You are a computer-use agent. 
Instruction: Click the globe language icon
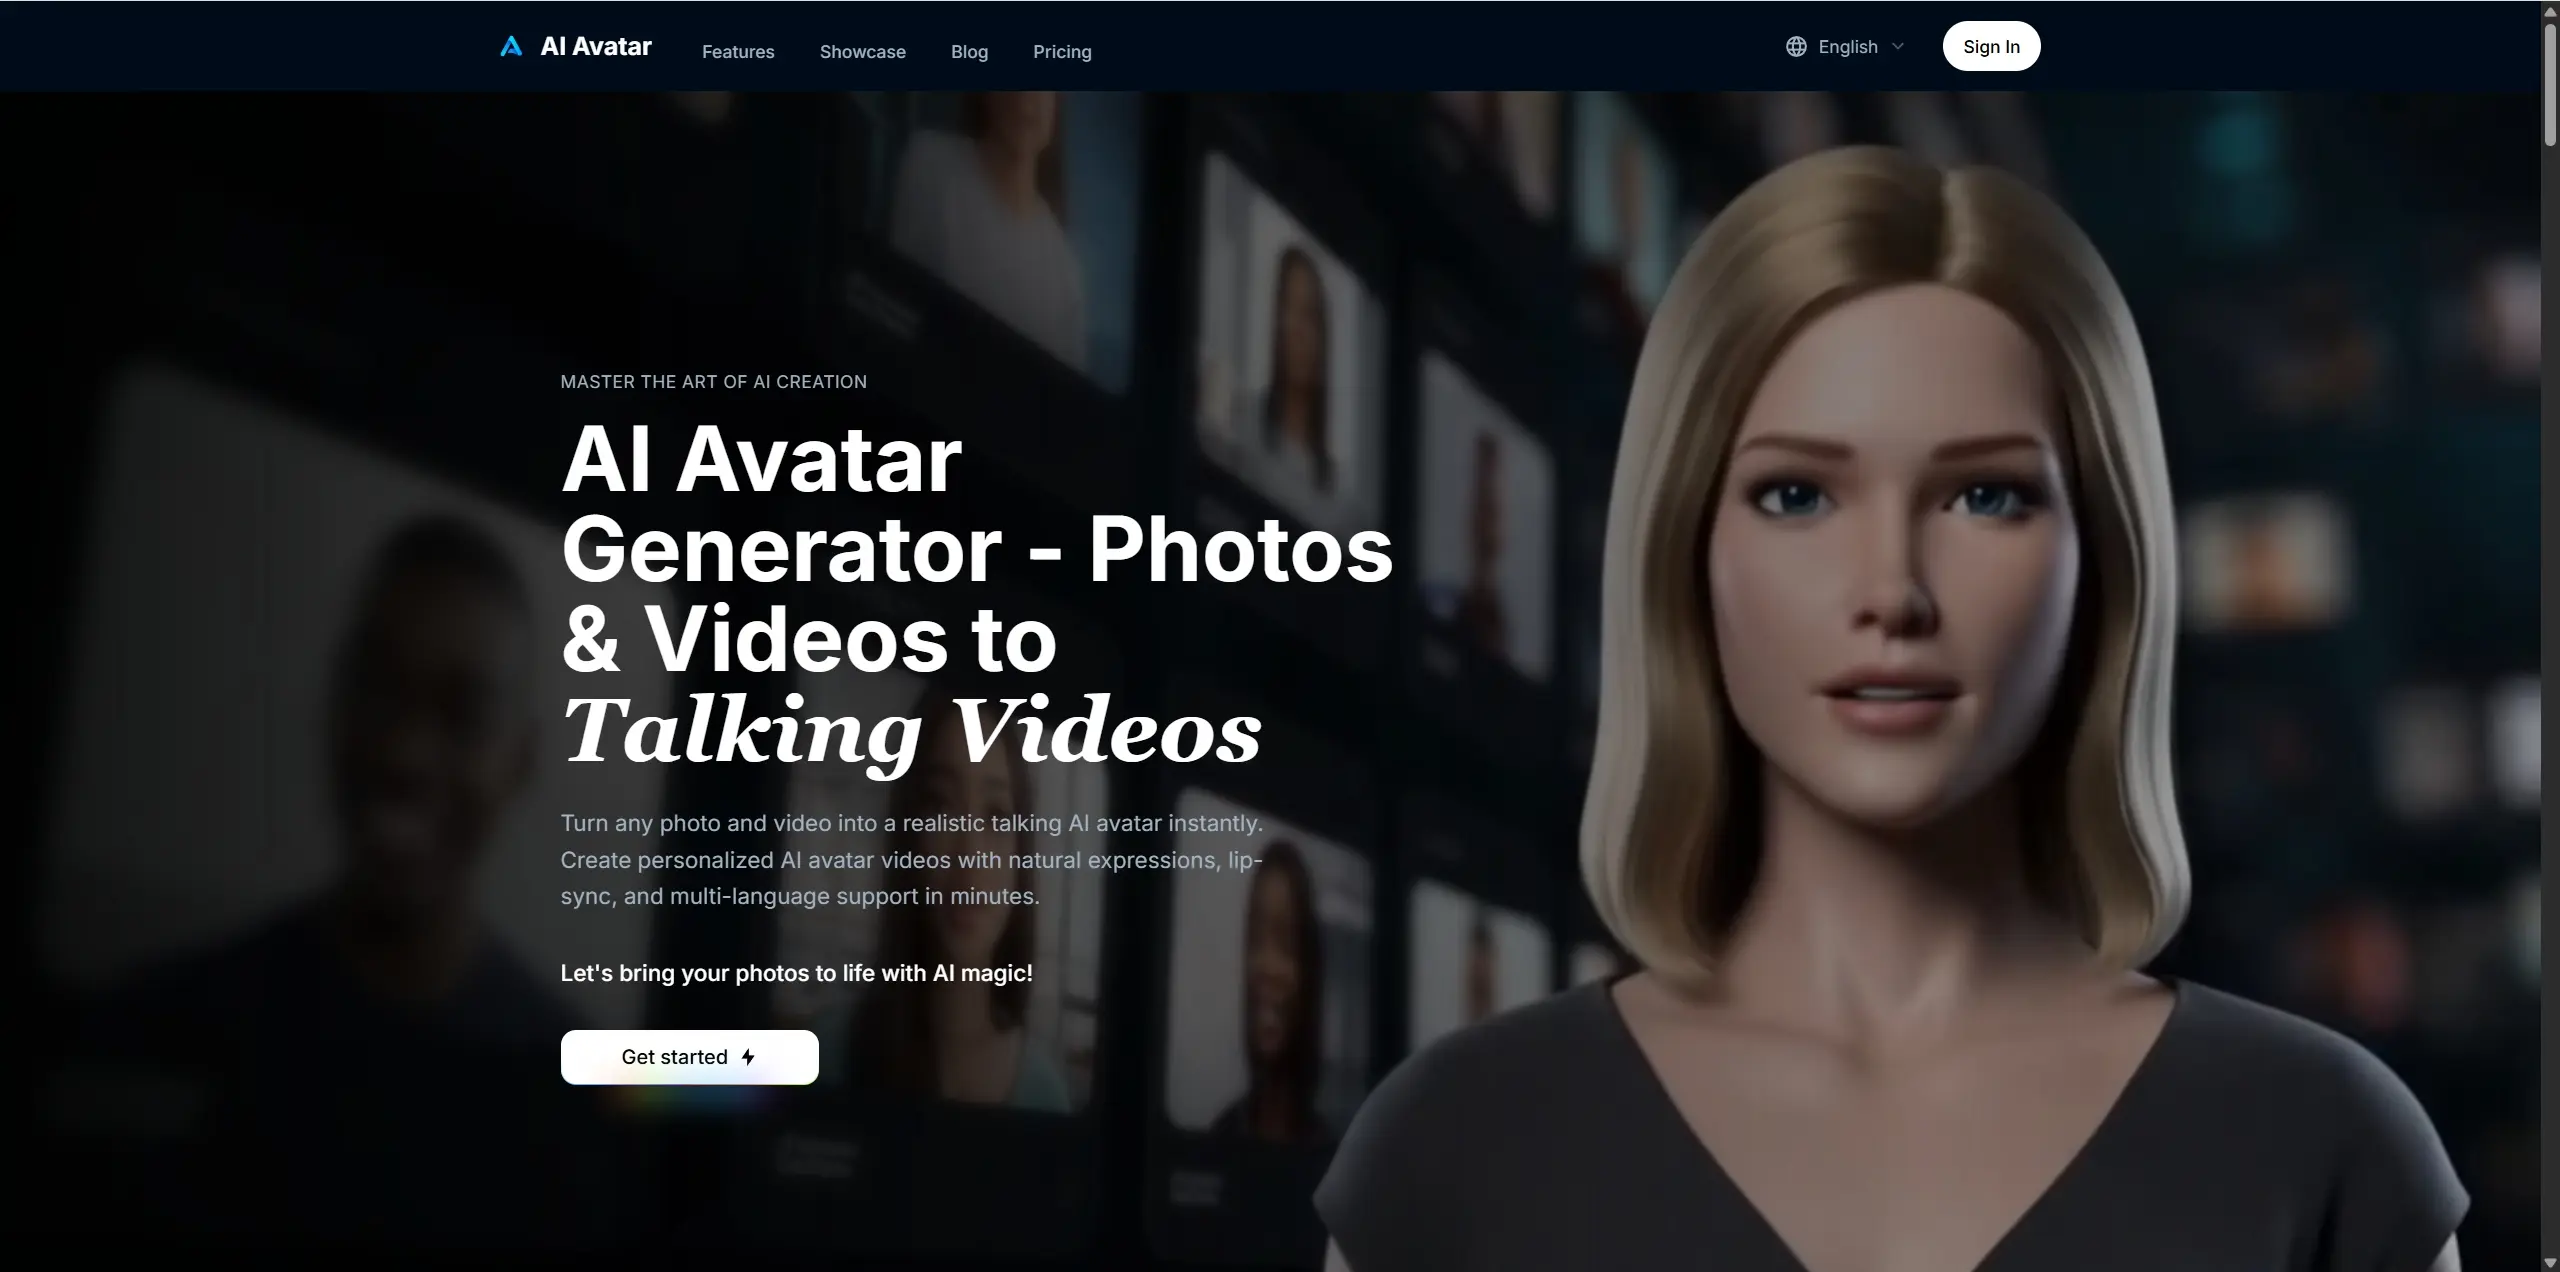point(1795,45)
